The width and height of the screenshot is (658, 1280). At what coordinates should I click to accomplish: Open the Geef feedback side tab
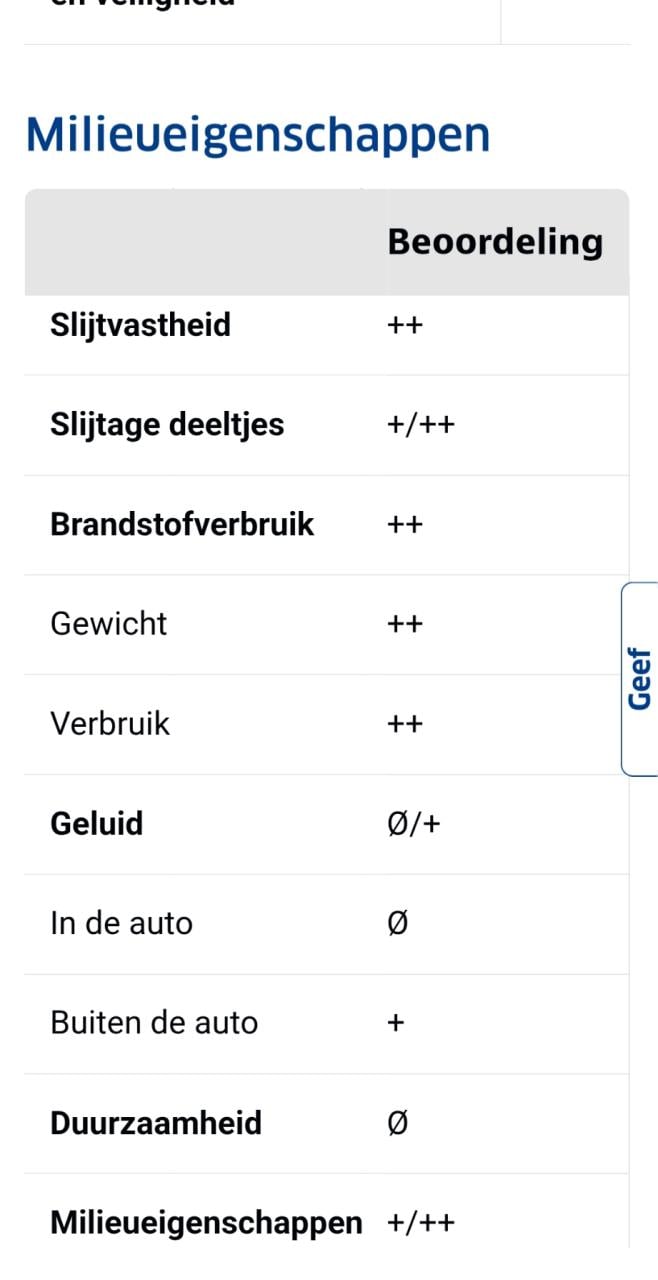coord(640,675)
